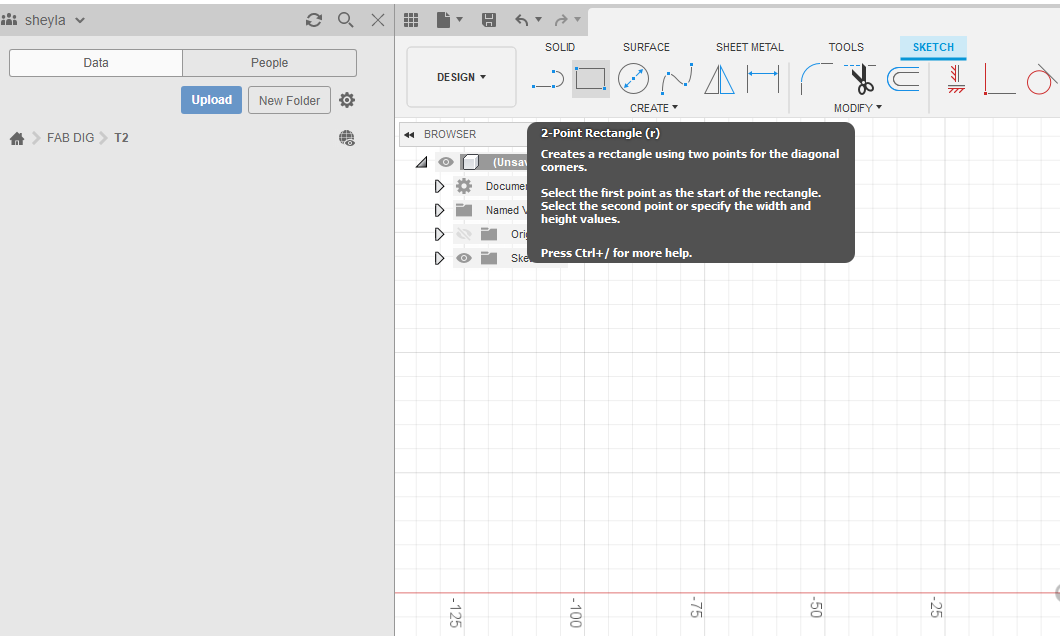Image resolution: width=1060 pixels, height=636 pixels.
Task: Click the Upload button
Action: pyautogui.click(x=212, y=100)
